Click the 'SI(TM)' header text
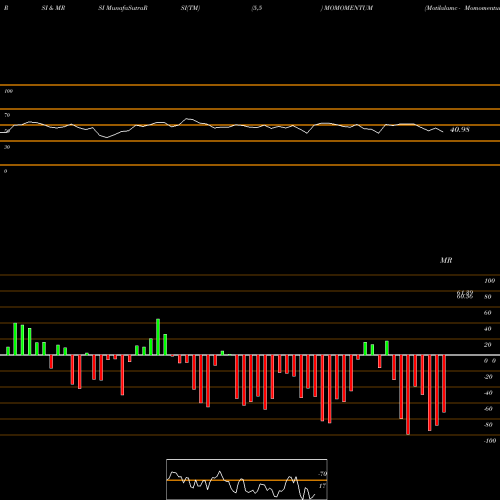 pos(190,8)
